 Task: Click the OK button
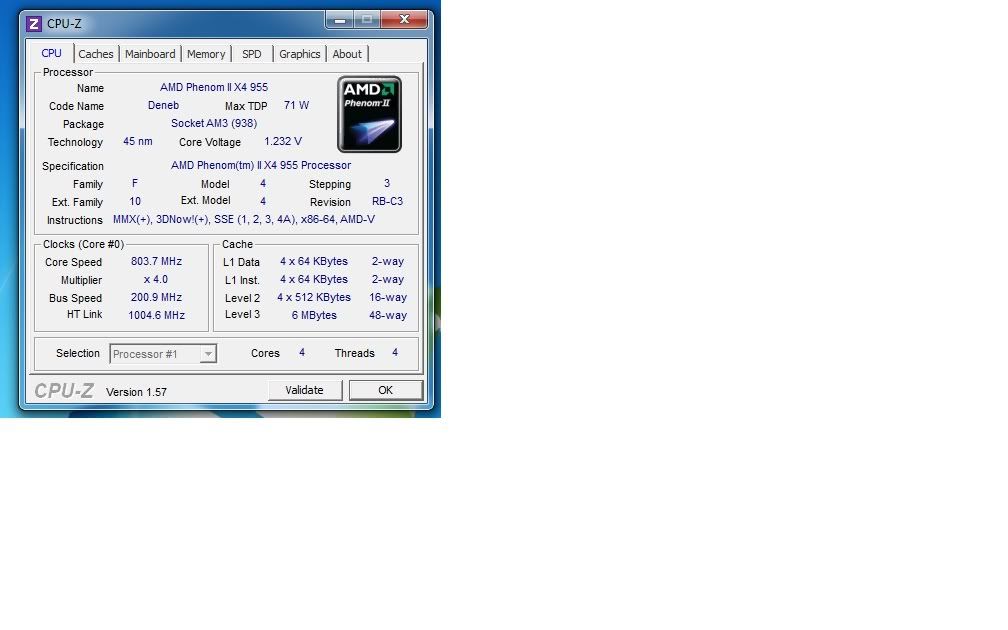coord(386,390)
